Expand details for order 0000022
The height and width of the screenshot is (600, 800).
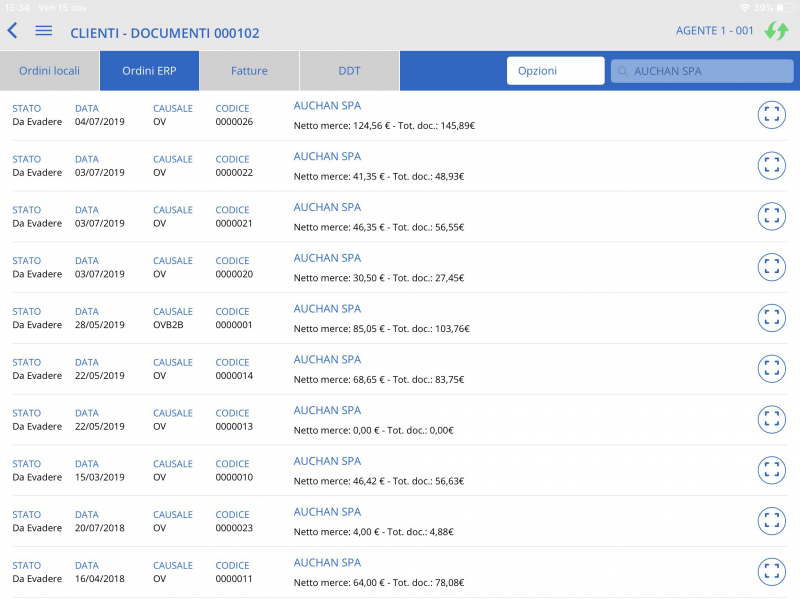click(771, 165)
